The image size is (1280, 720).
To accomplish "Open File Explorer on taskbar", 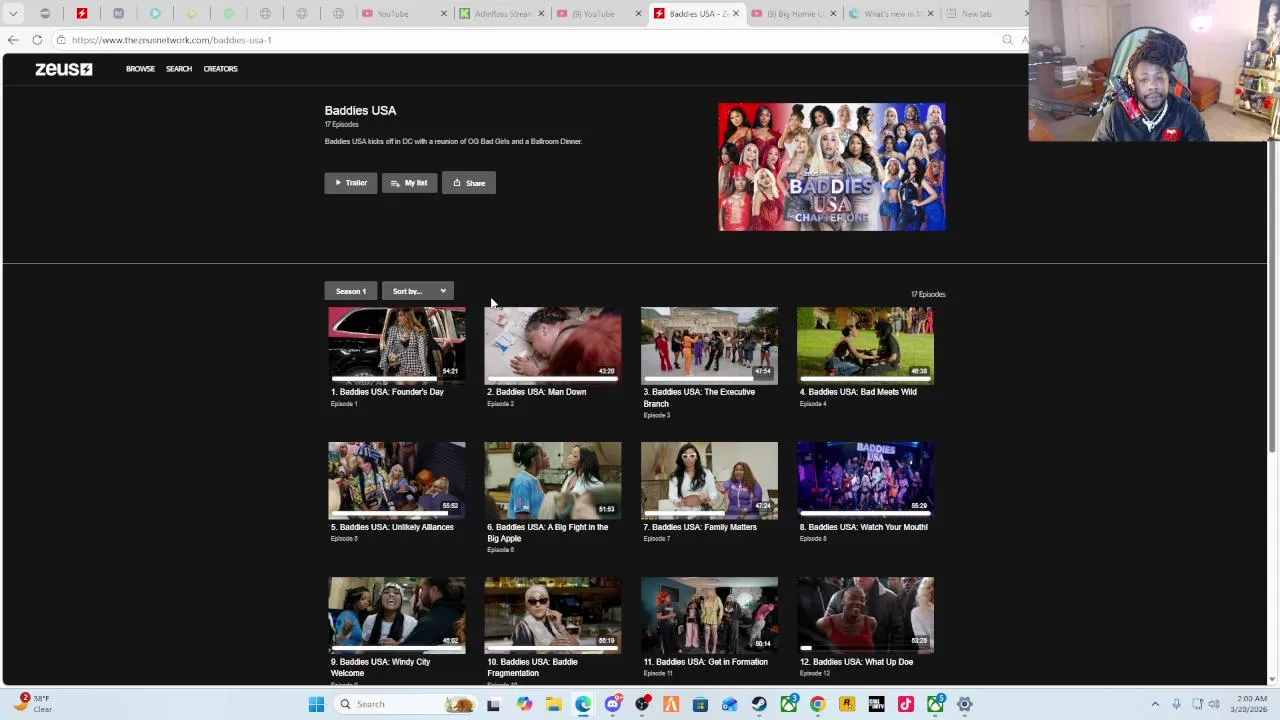I will 553,704.
